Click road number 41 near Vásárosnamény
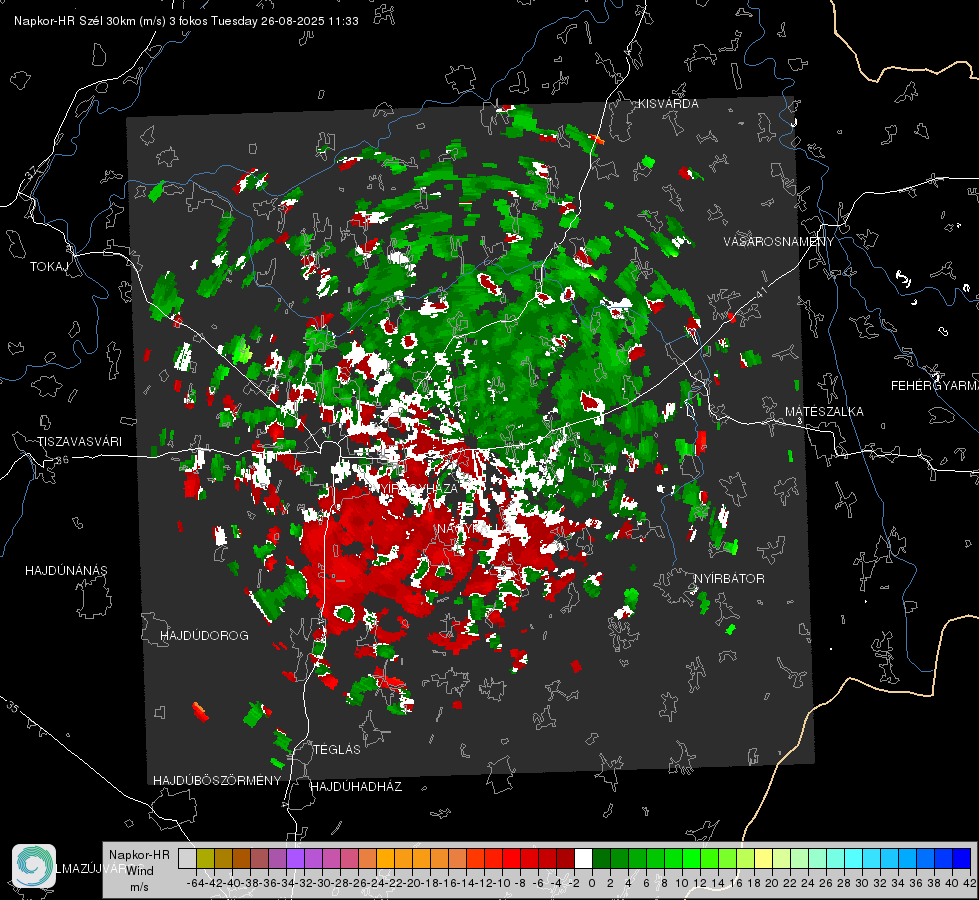The width and height of the screenshot is (979, 900). [x=760, y=293]
